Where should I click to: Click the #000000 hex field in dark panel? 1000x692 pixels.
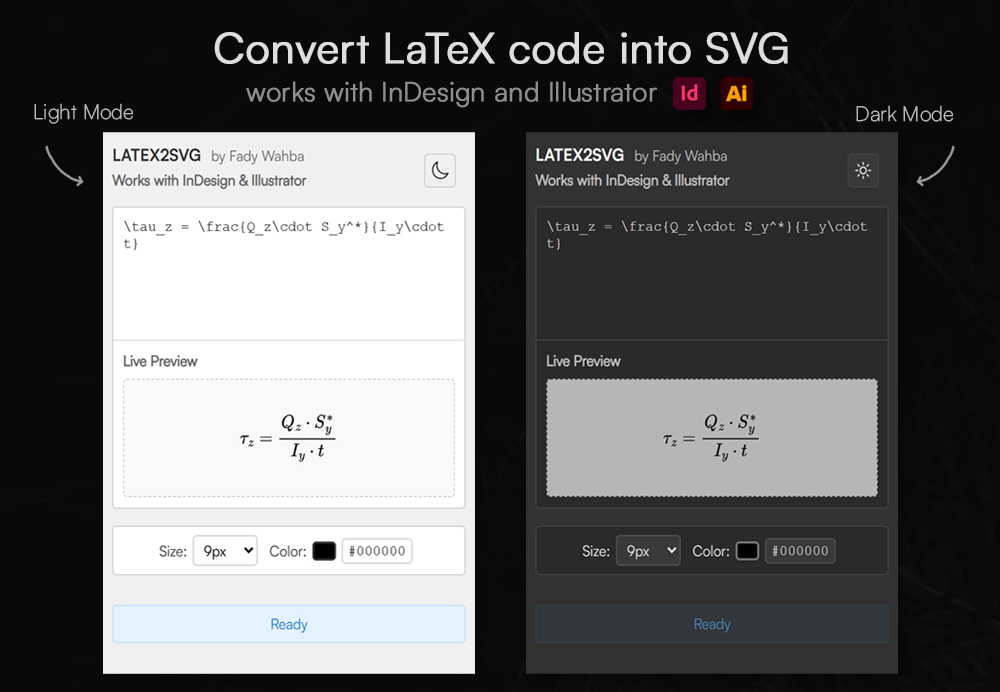(800, 551)
